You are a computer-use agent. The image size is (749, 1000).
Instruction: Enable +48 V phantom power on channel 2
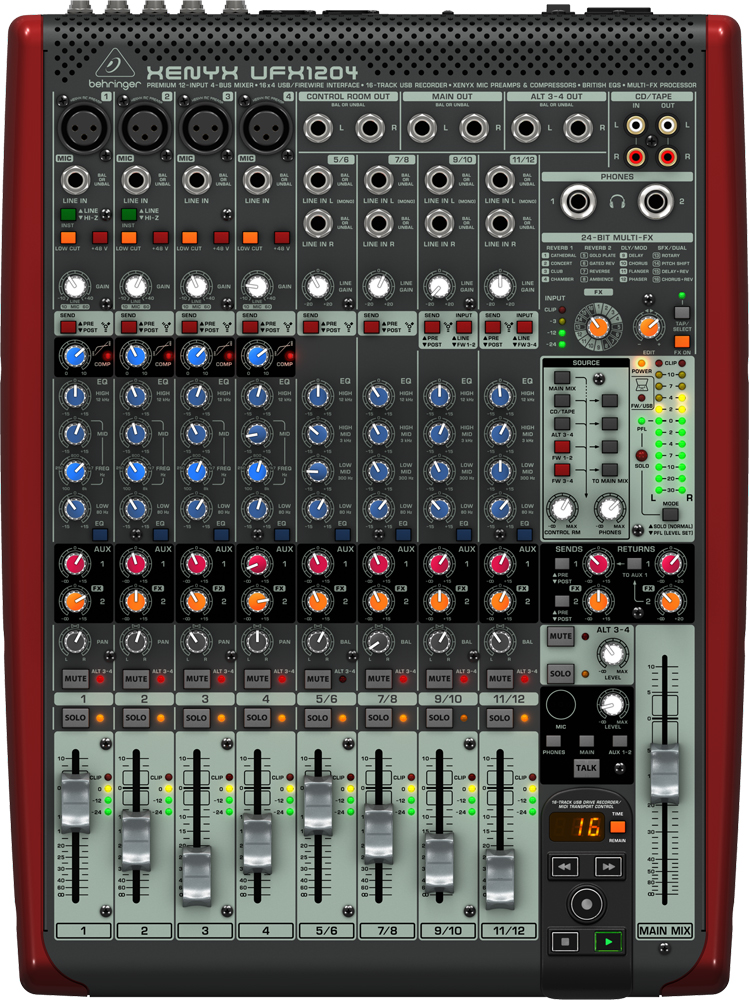click(160, 237)
